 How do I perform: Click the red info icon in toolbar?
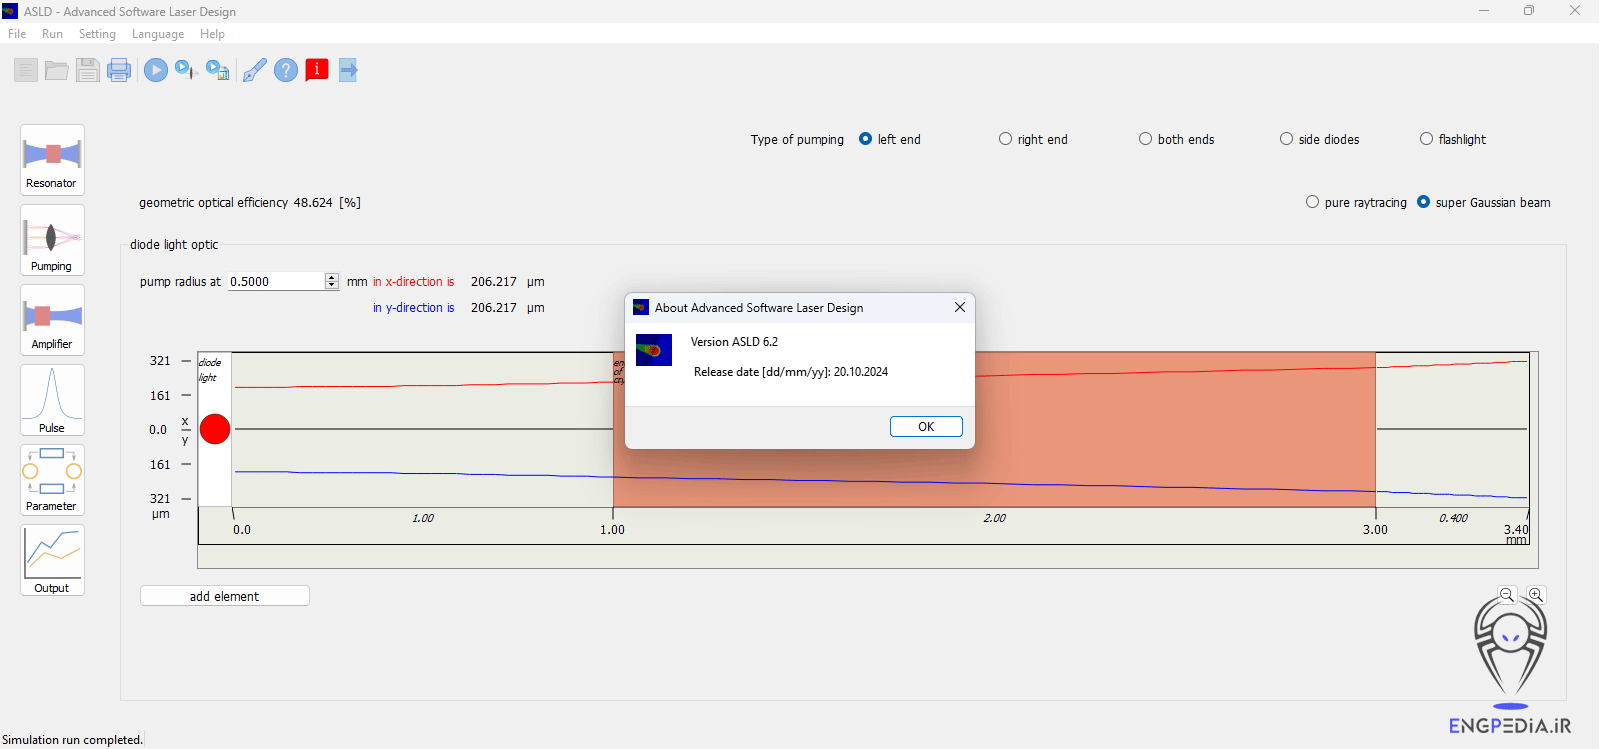(317, 70)
